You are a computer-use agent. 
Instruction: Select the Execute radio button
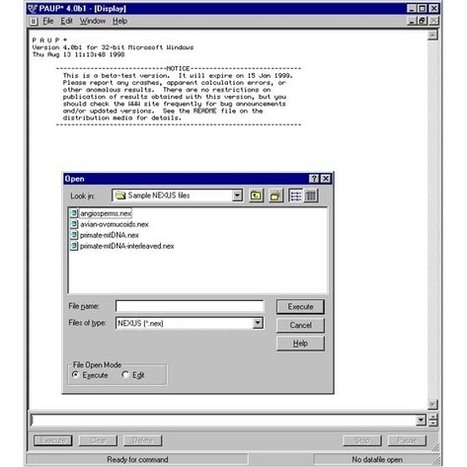[x=75, y=375]
